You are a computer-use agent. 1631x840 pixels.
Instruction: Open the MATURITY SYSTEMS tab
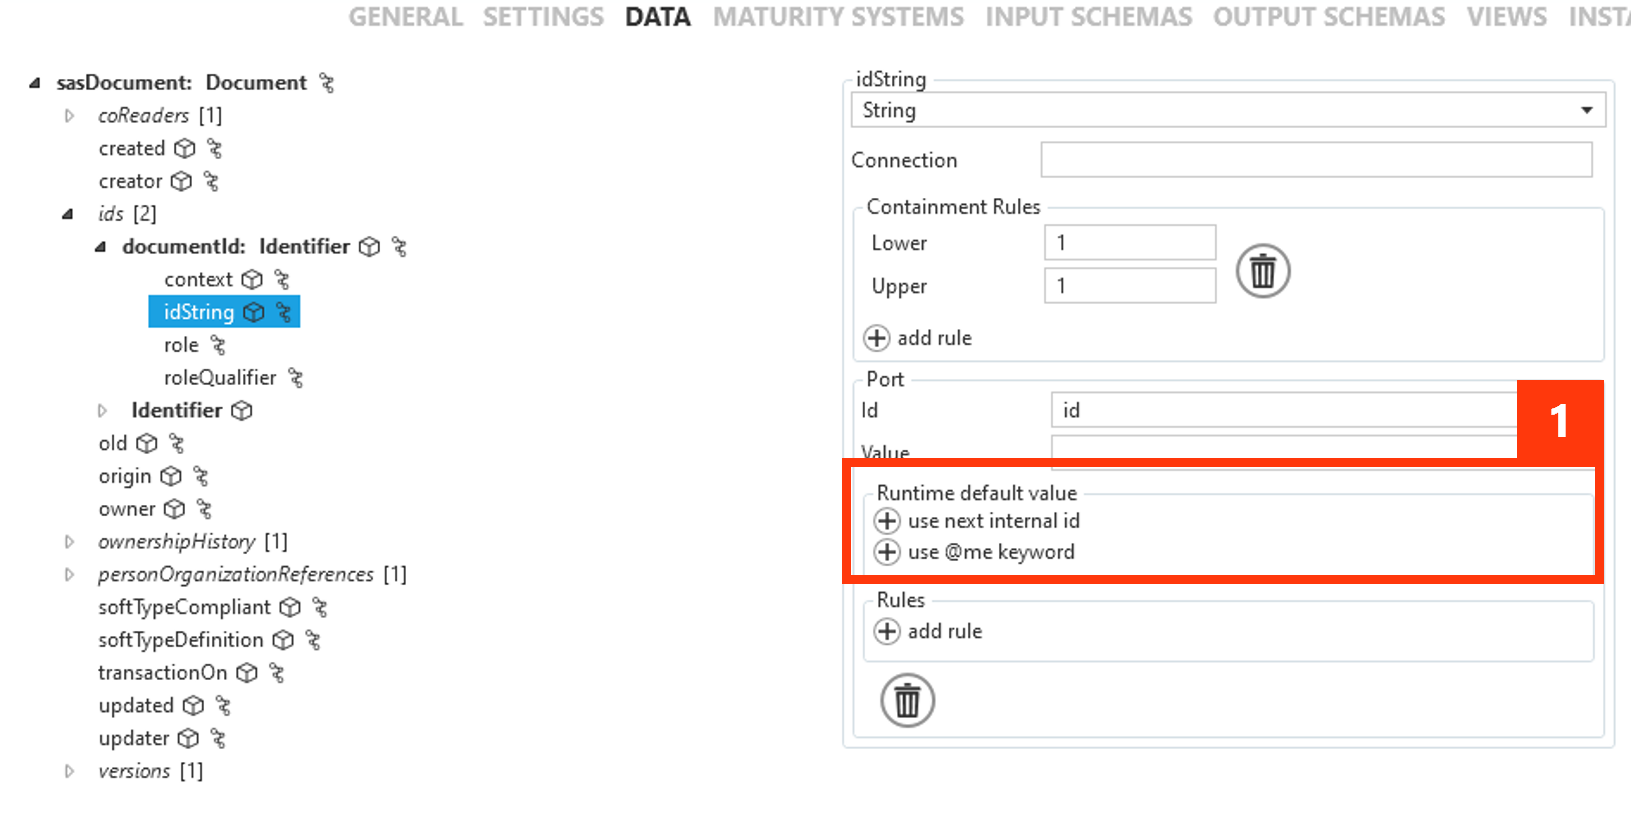coord(838,17)
